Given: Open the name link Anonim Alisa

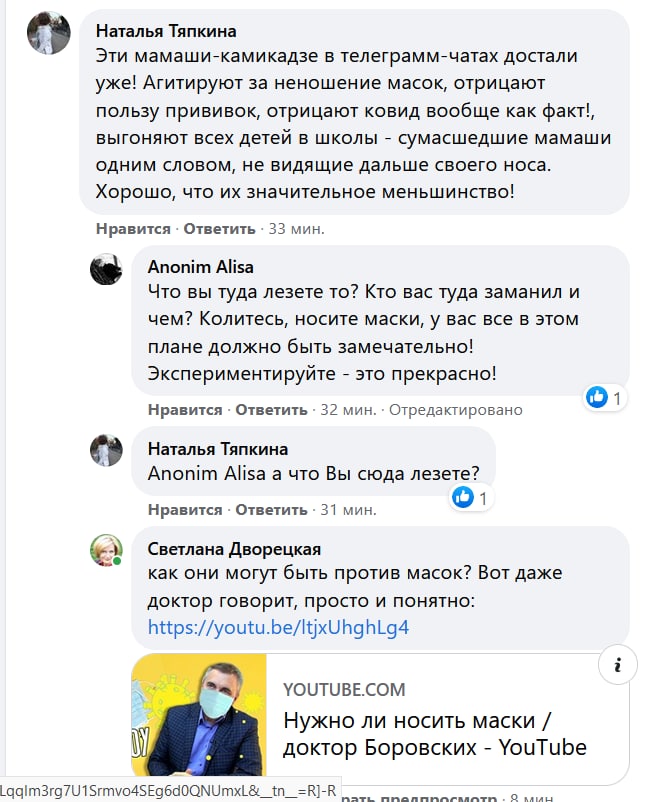Looking at the screenshot, I should click(201, 267).
